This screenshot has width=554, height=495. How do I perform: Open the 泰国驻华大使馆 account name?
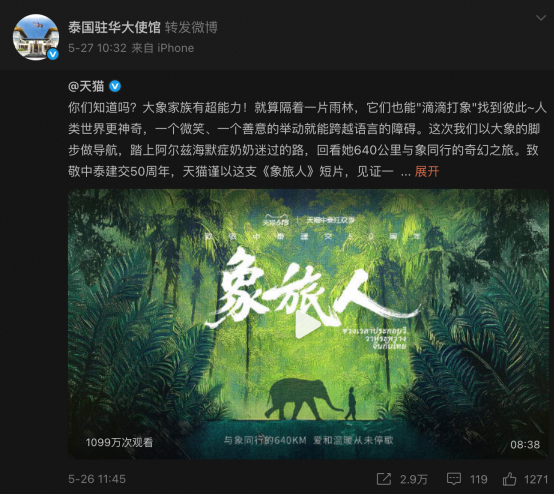pos(114,27)
